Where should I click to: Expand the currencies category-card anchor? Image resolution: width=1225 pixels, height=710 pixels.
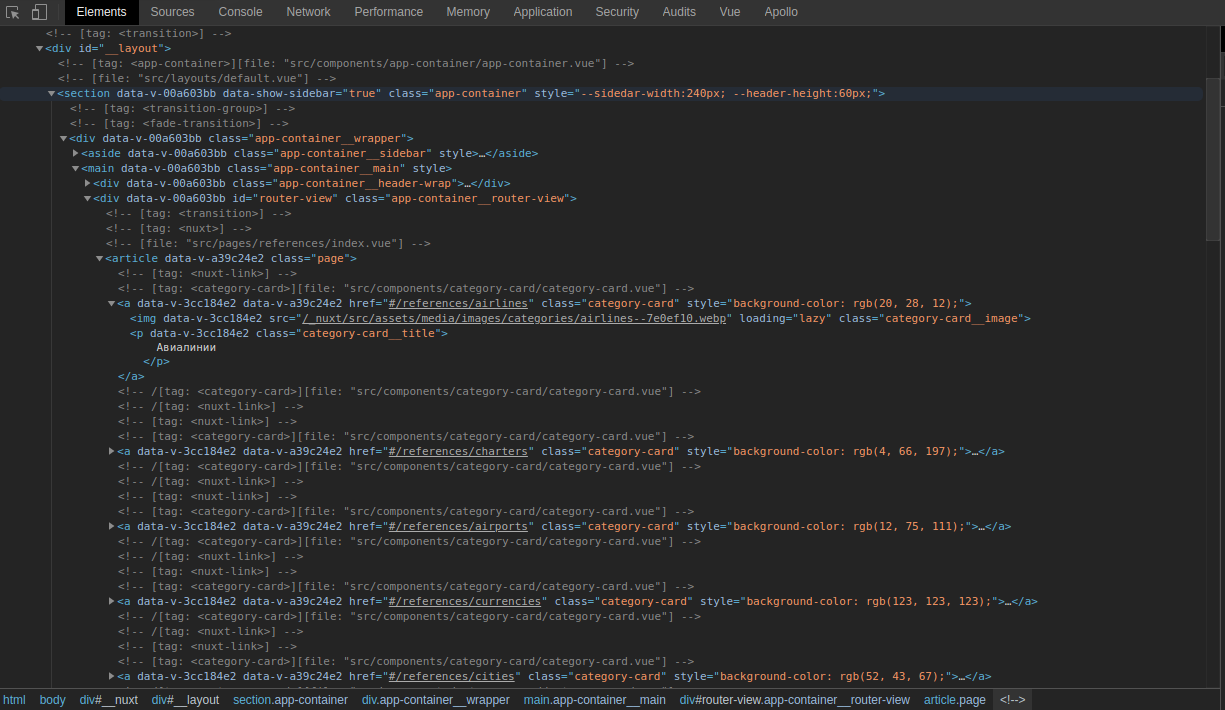[x=112, y=601]
